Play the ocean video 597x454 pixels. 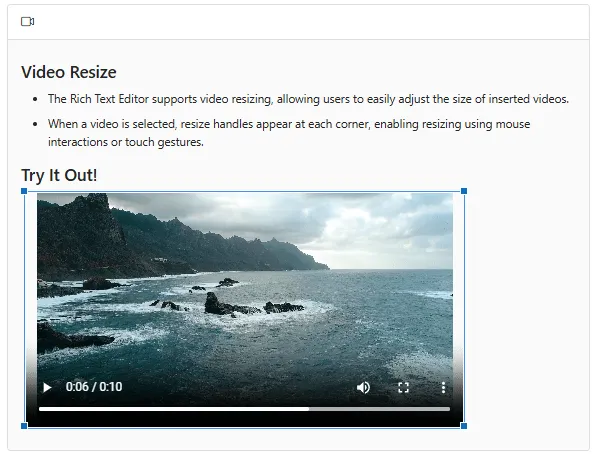(x=47, y=387)
